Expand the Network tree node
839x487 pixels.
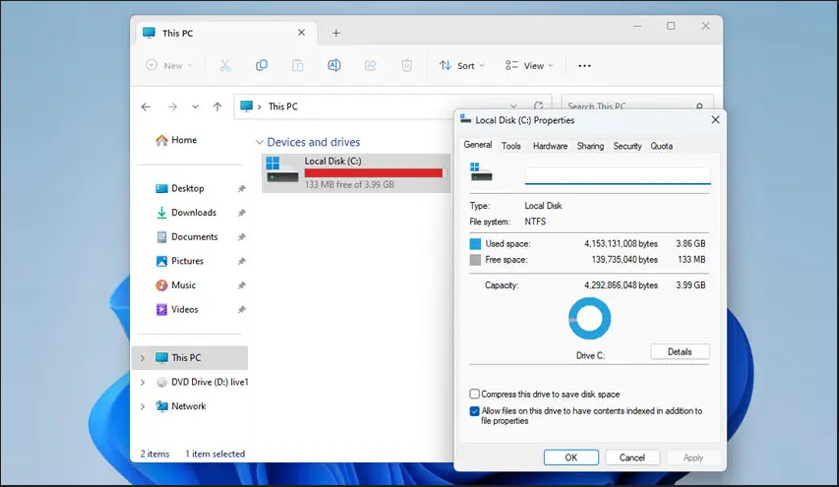(x=142, y=407)
